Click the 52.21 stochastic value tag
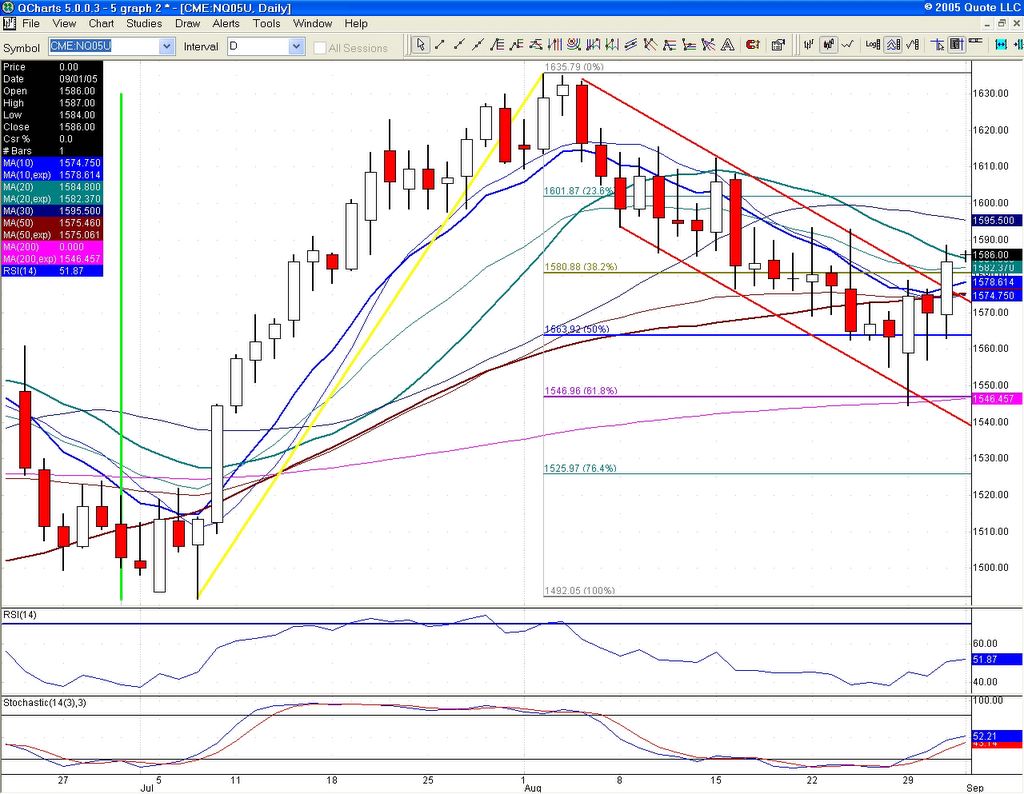The width and height of the screenshot is (1024, 794). pyautogui.click(x=995, y=737)
